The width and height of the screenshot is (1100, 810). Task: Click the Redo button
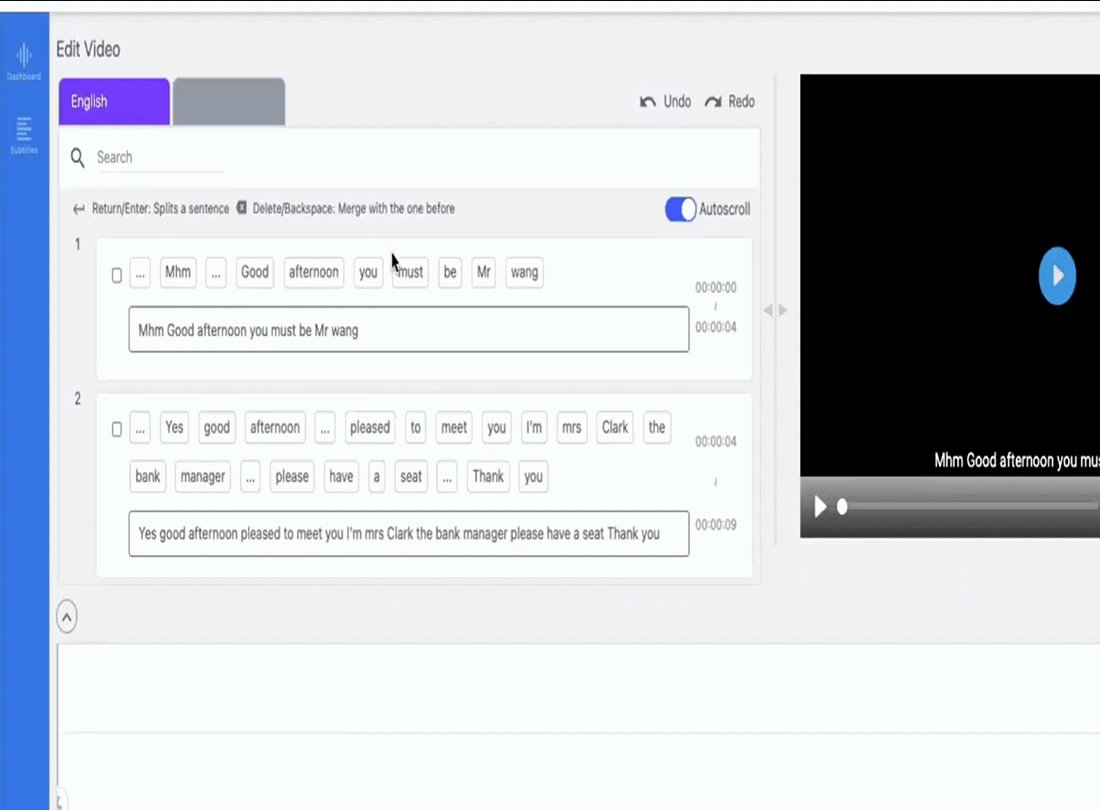(x=730, y=102)
